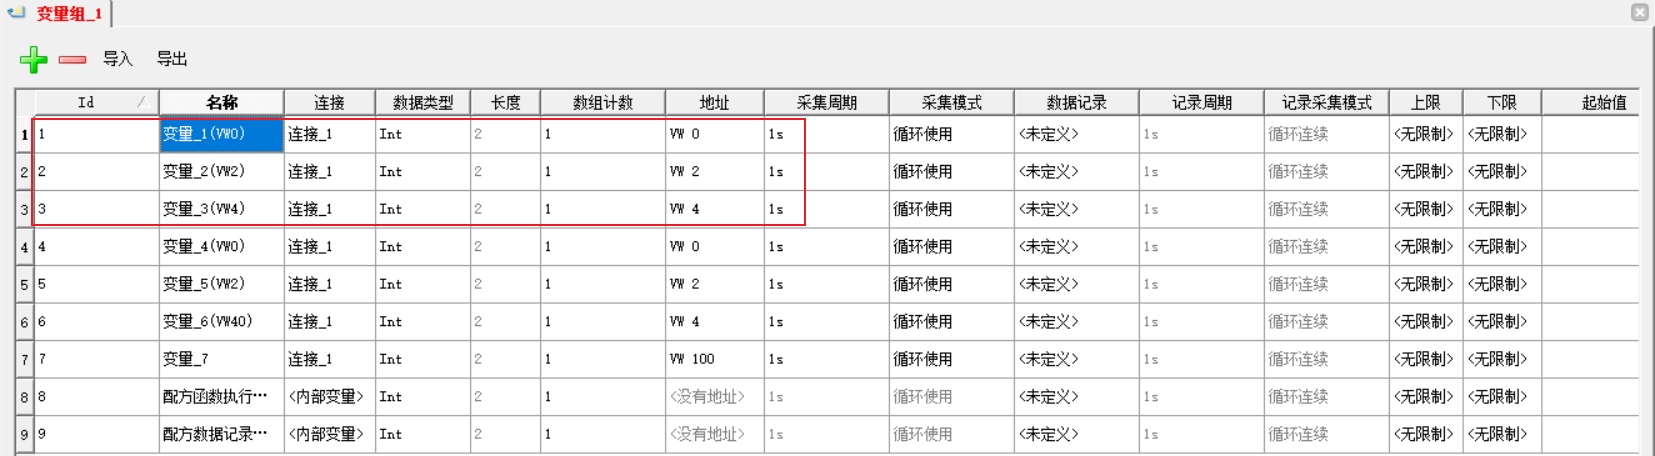Screen dimensions: 1655x456
Task: Select the 变量_2(VW2) name cell
Action: click(x=222, y=171)
